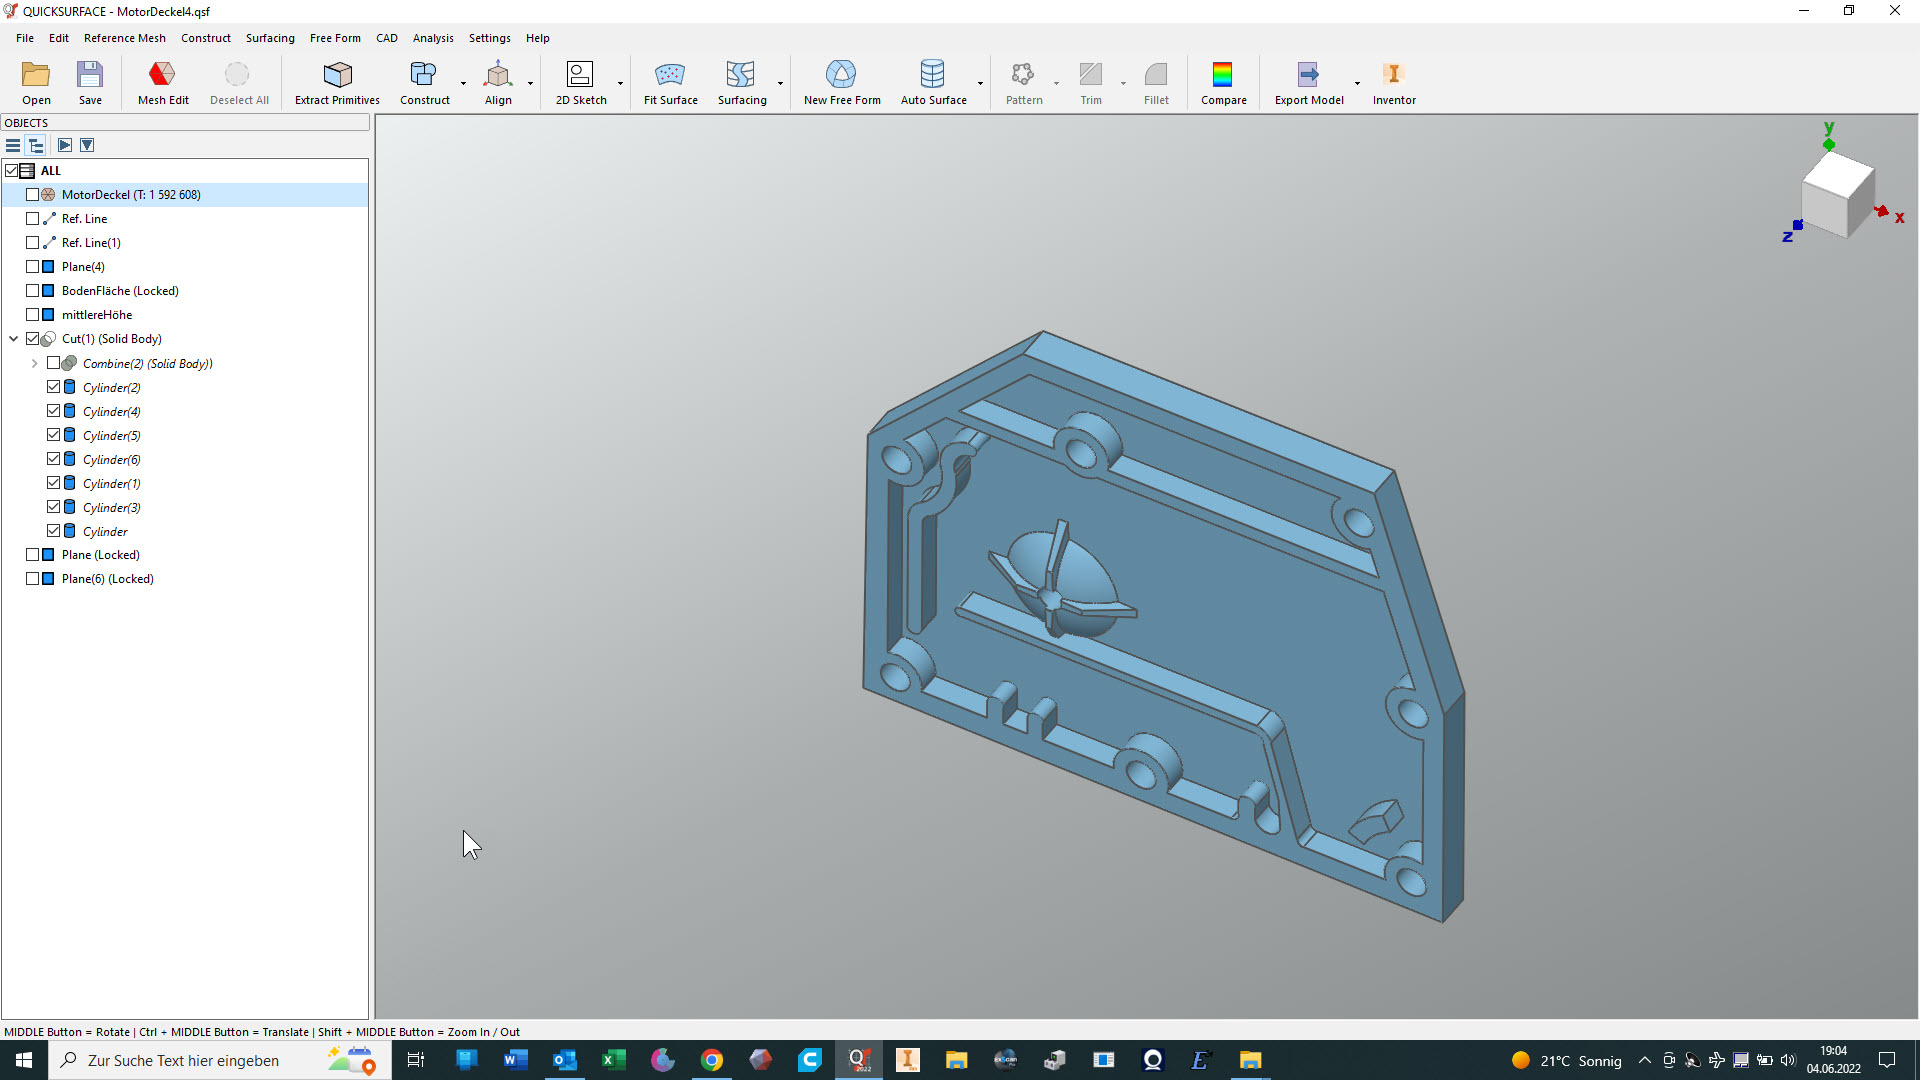Click the Mesh Edit tool icon

pyautogui.click(x=162, y=75)
